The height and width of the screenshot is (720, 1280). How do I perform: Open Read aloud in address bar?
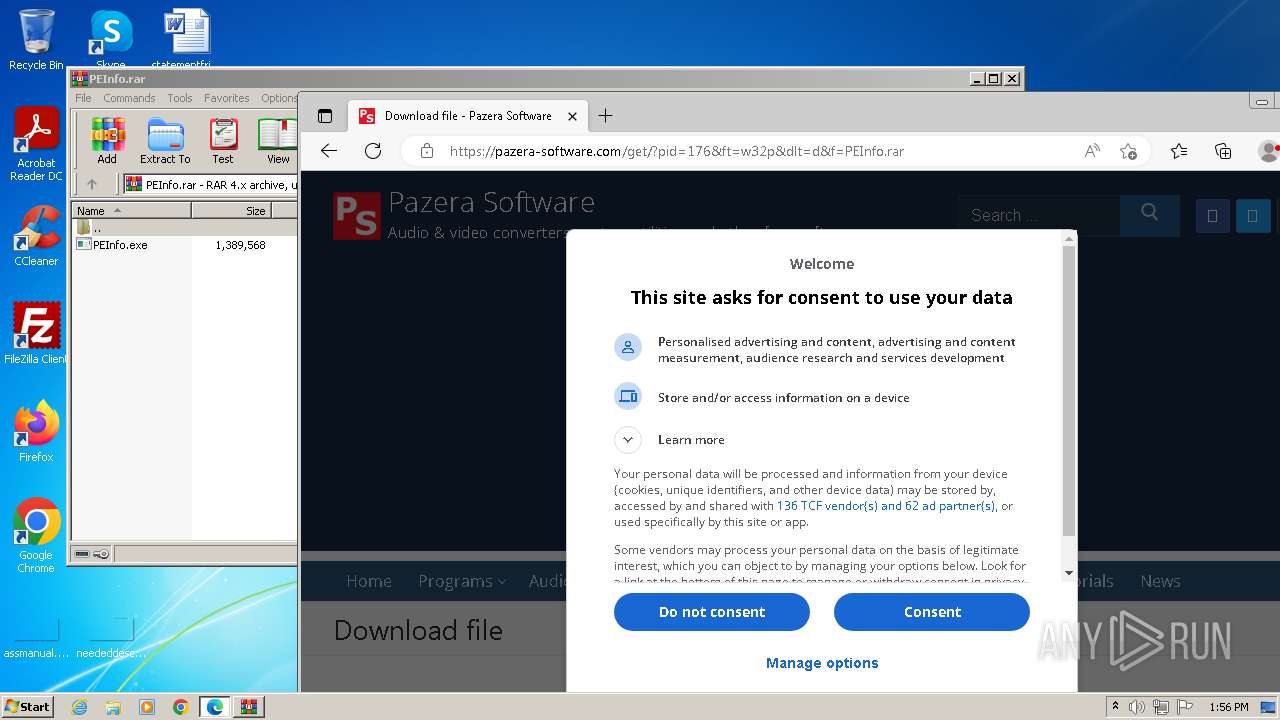coord(1092,151)
